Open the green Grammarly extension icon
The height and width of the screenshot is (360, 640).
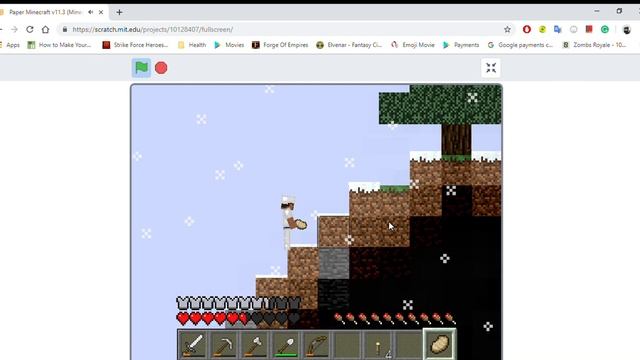pos(605,29)
